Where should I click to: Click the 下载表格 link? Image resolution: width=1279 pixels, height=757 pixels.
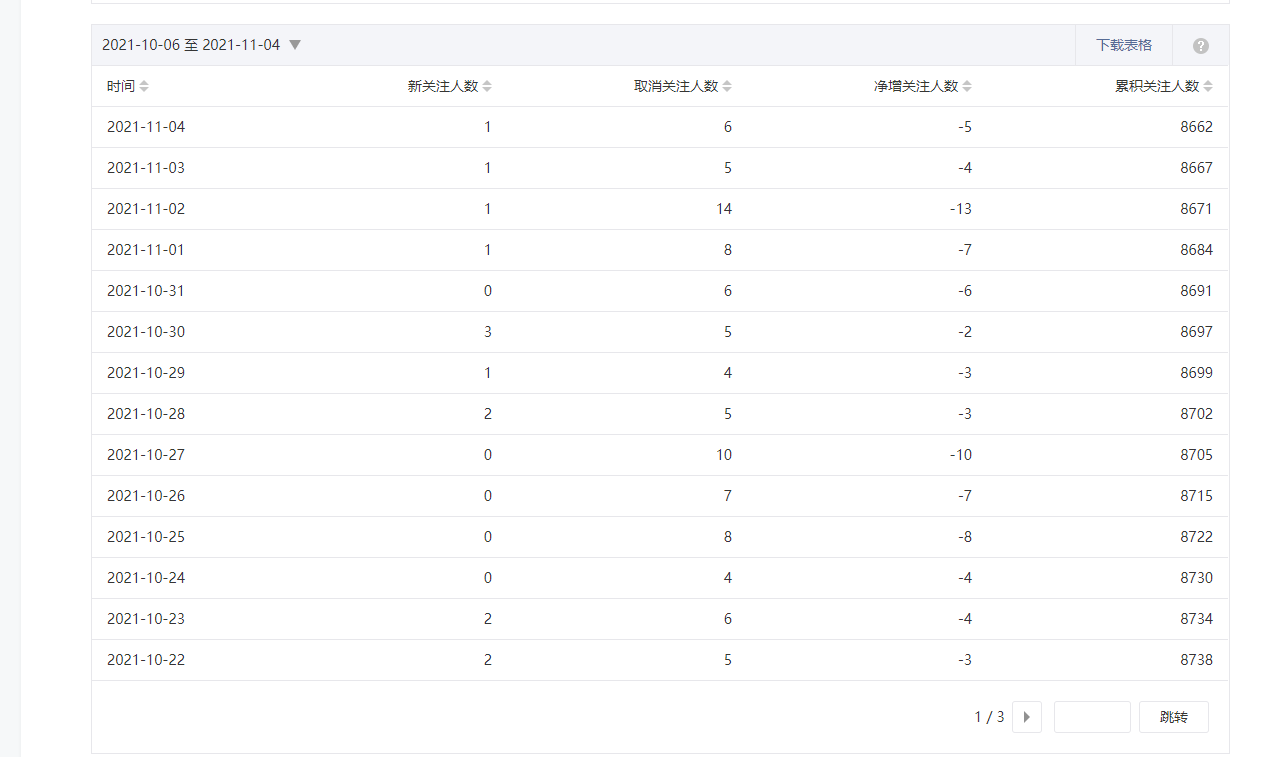(x=1123, y=45)
